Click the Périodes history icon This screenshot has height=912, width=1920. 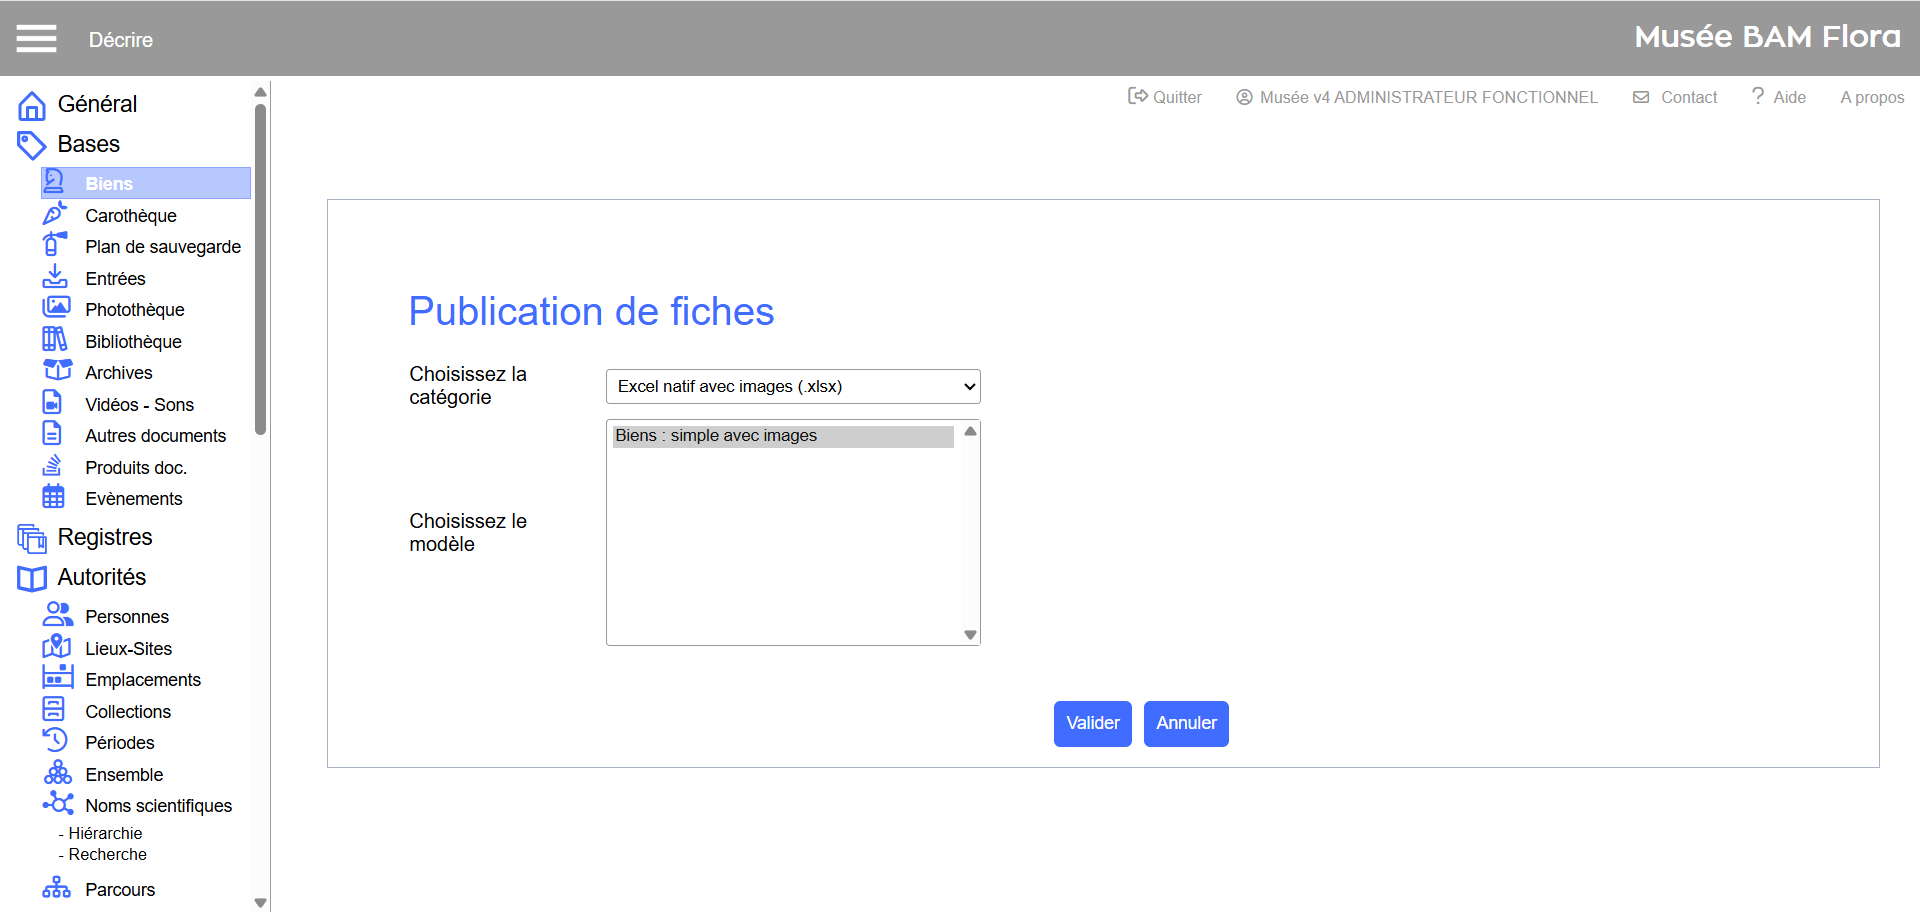tap(55, 741)
